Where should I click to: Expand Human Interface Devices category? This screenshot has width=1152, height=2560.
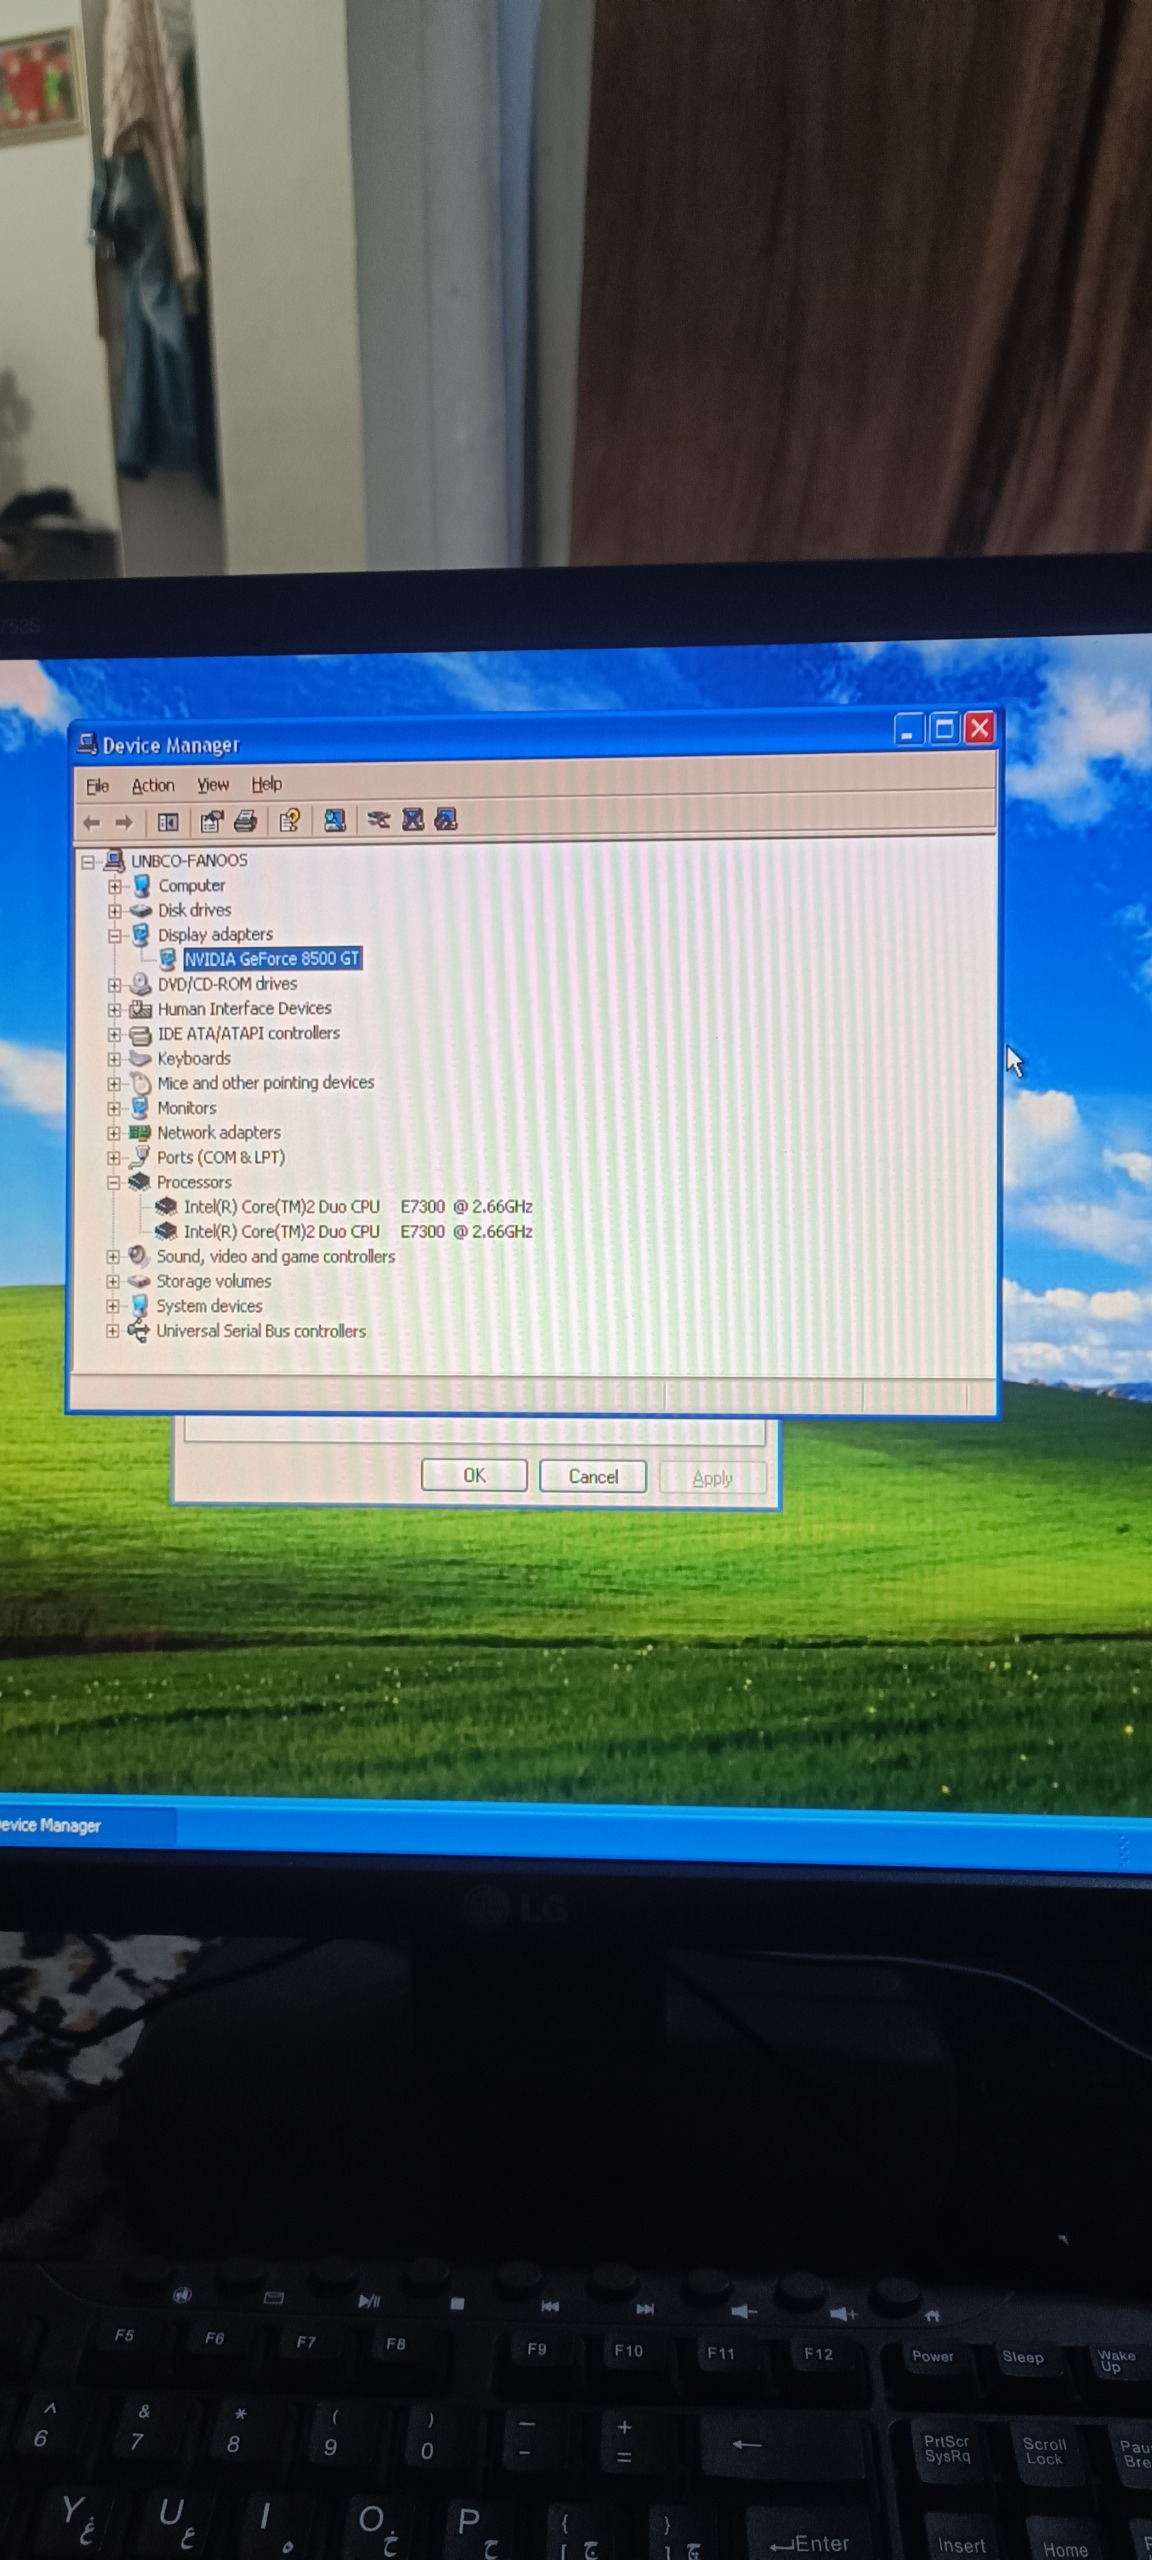click(x=115, y=1010)
